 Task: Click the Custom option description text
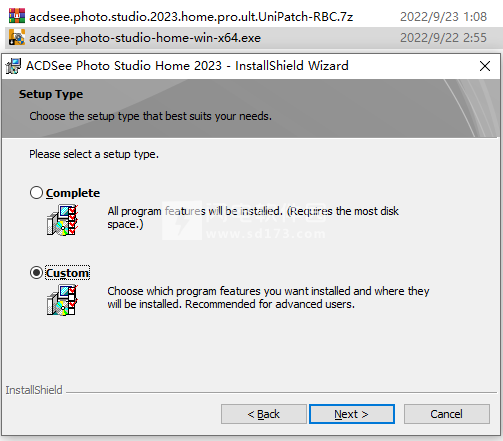[x=268, y=297]
